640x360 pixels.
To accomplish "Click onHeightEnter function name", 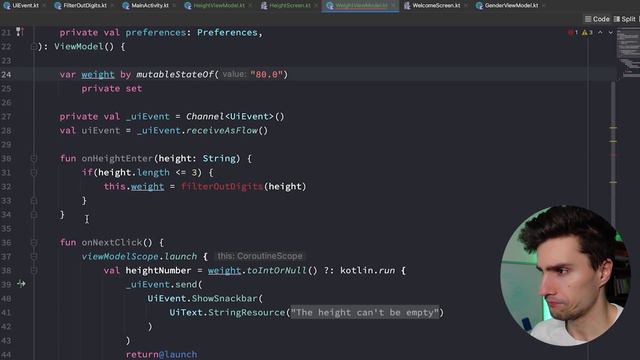I will pyautogui.click(x=117, y=158).
